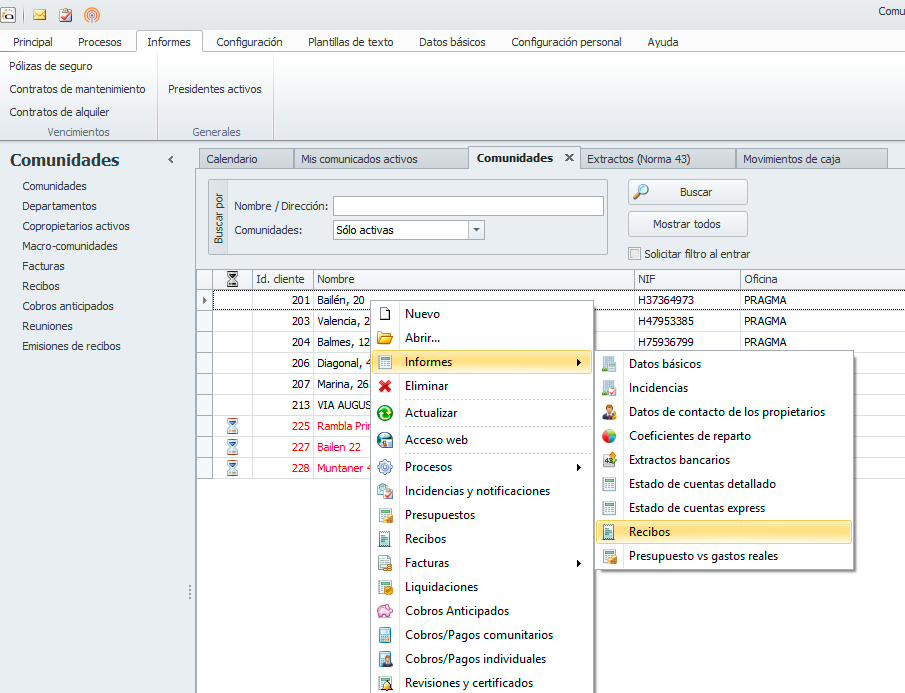Expand the Facturas submenu arrow

coord(578,563)
